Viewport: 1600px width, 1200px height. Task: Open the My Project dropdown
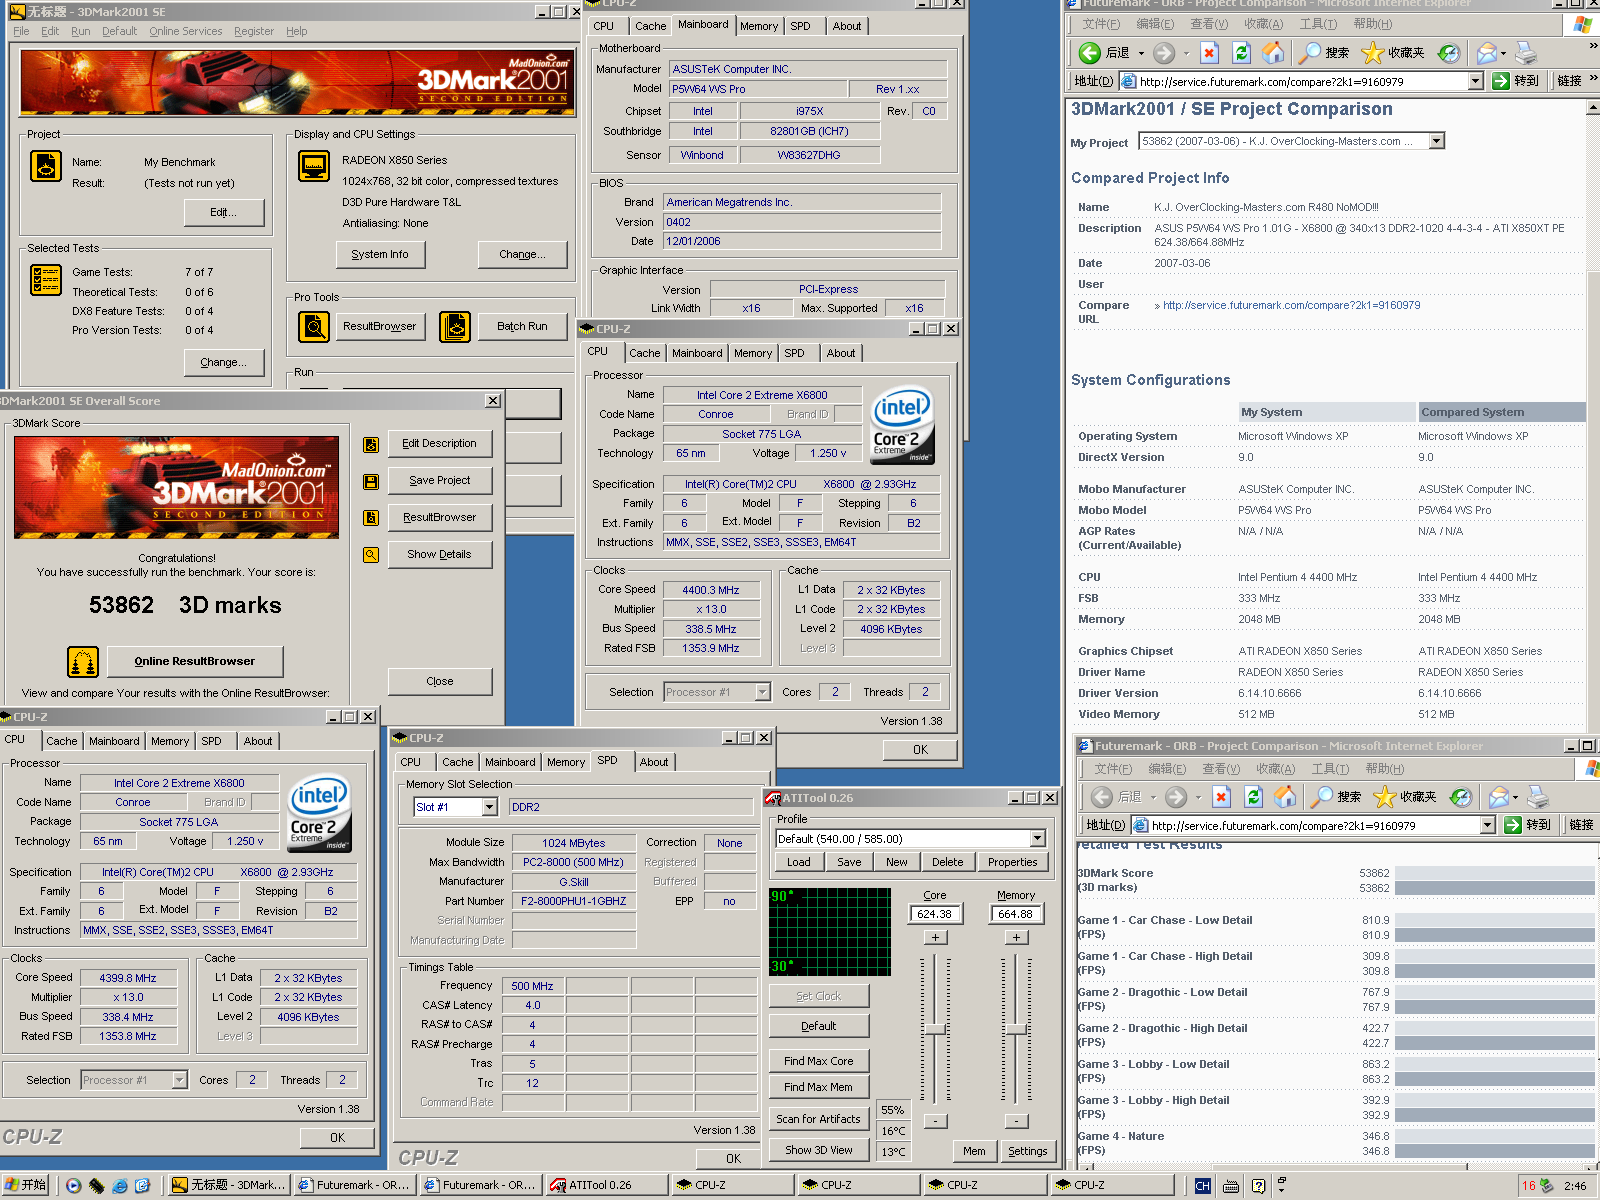[x=1437, y=141]
